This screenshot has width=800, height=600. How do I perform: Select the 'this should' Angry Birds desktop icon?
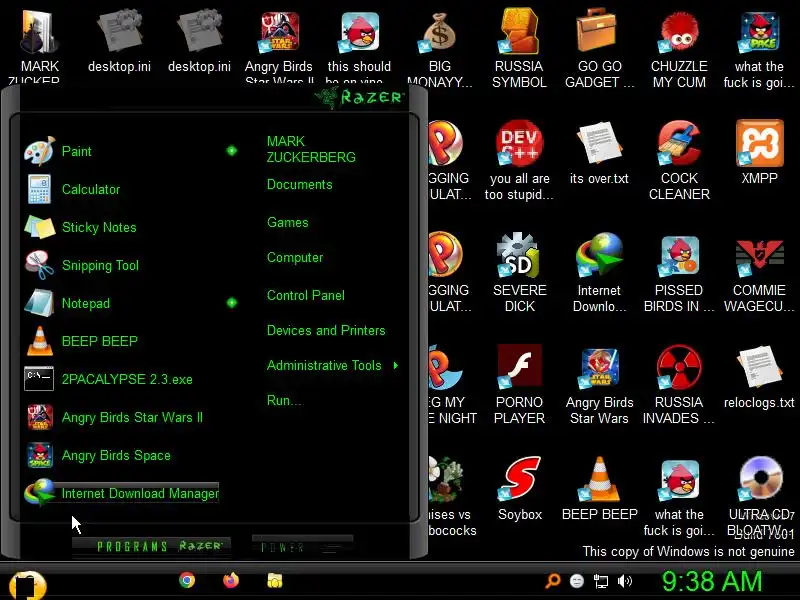(x=359, y=47)
